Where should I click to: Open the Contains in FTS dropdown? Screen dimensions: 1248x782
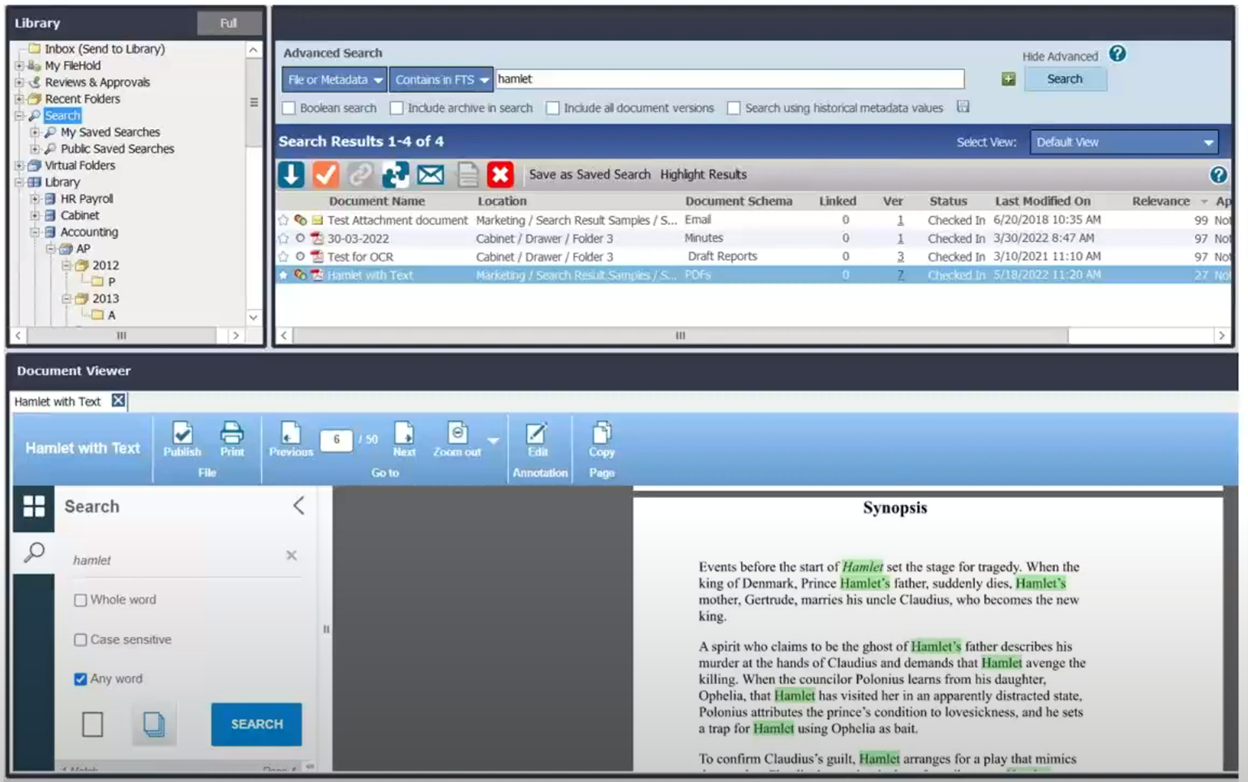(441, 79)
